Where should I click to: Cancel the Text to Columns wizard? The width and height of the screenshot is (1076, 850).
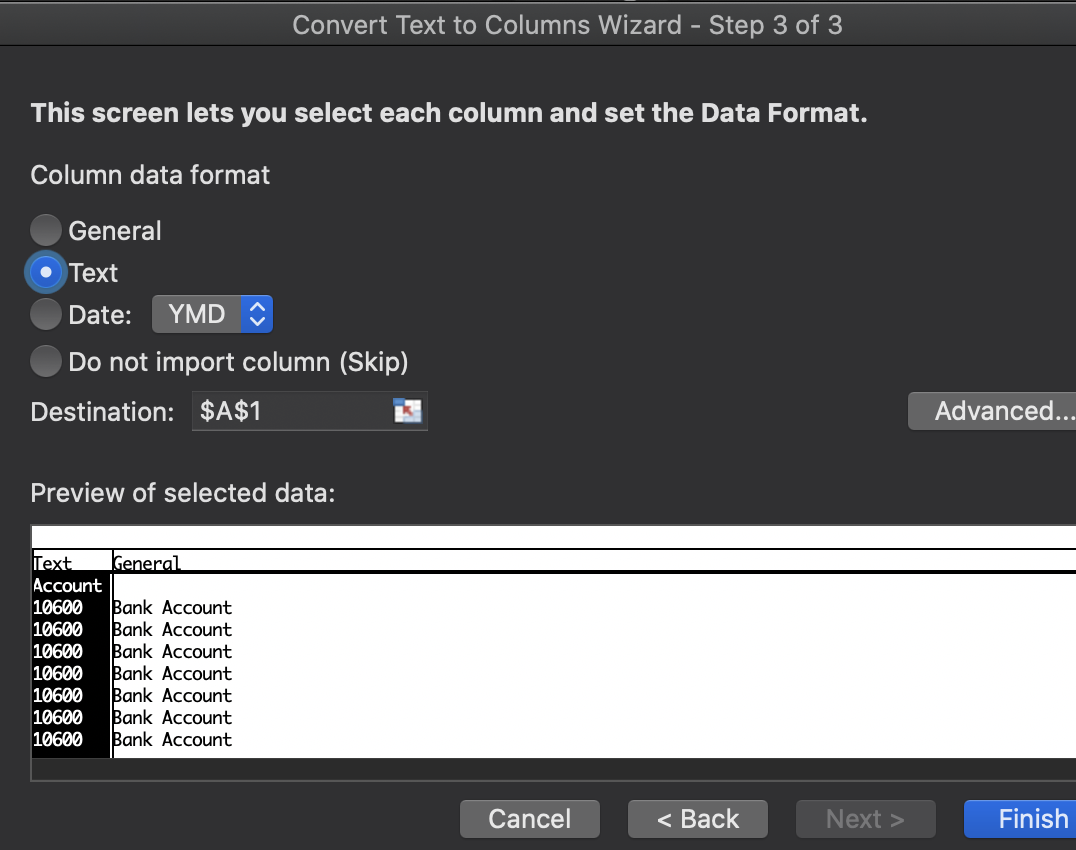(529, 818)
